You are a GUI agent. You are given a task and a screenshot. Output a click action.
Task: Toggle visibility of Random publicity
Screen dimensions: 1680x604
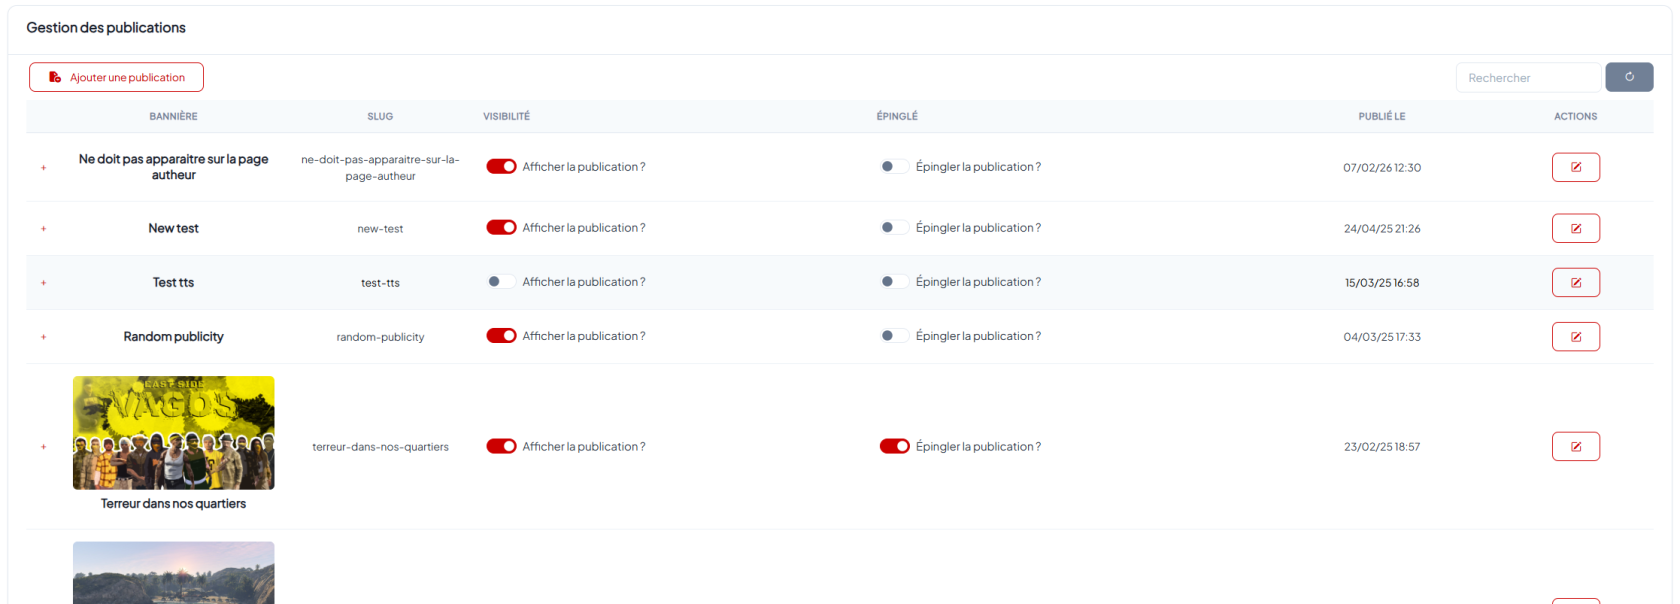click(501, 336)
